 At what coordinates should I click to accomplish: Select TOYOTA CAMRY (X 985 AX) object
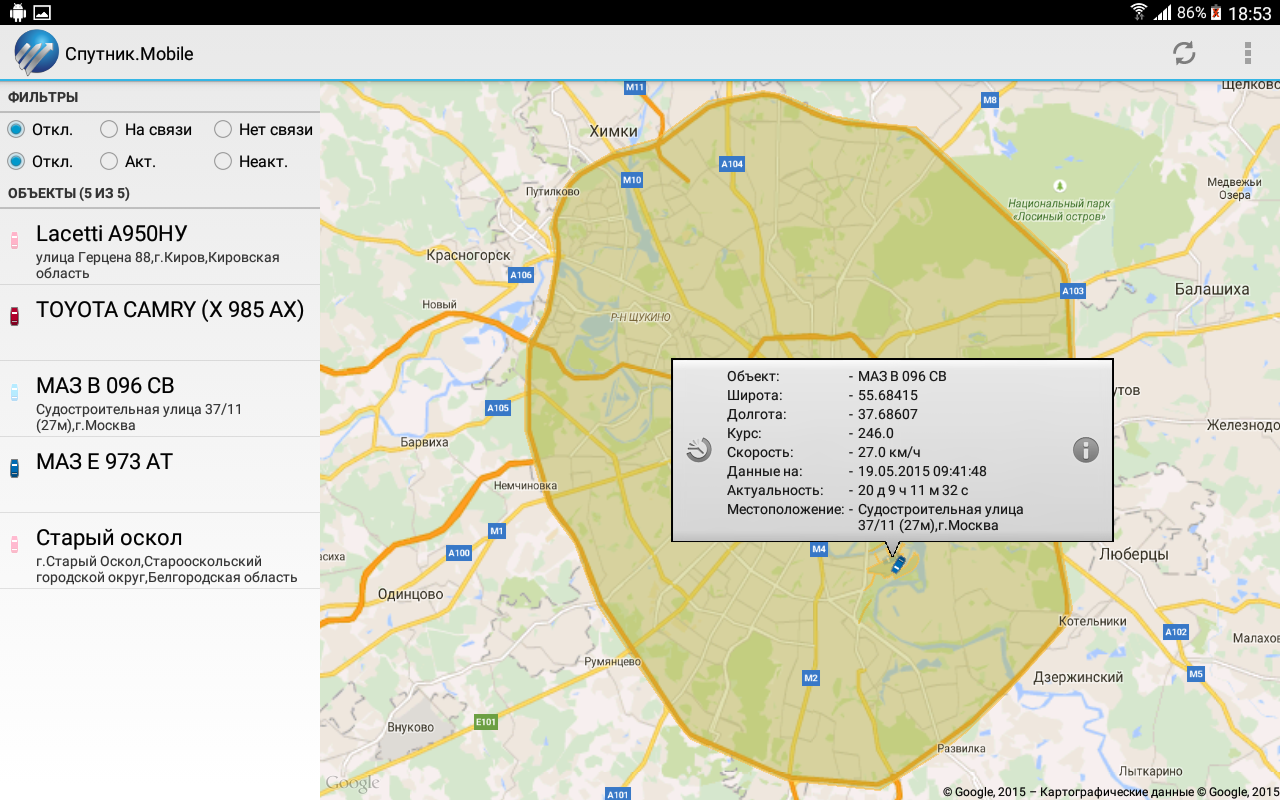tap(160, 323)
